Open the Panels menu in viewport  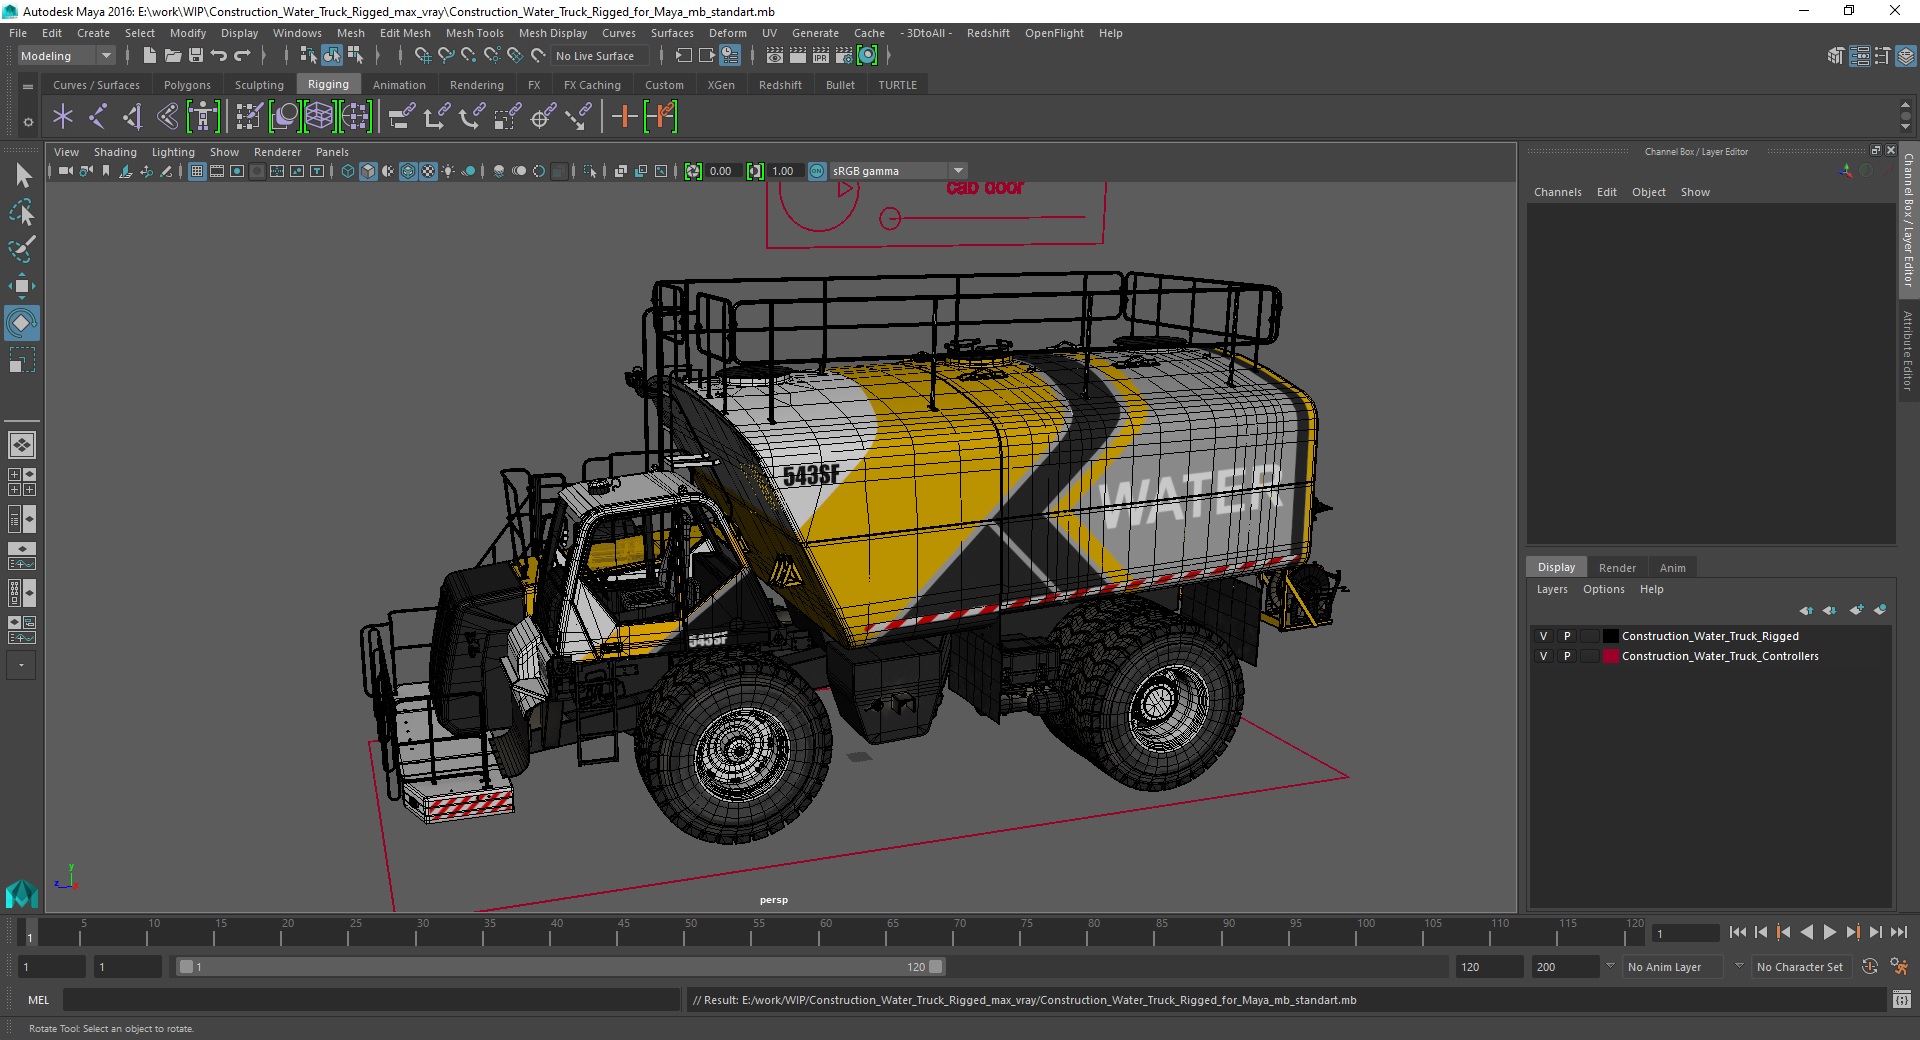pos(332,152)
